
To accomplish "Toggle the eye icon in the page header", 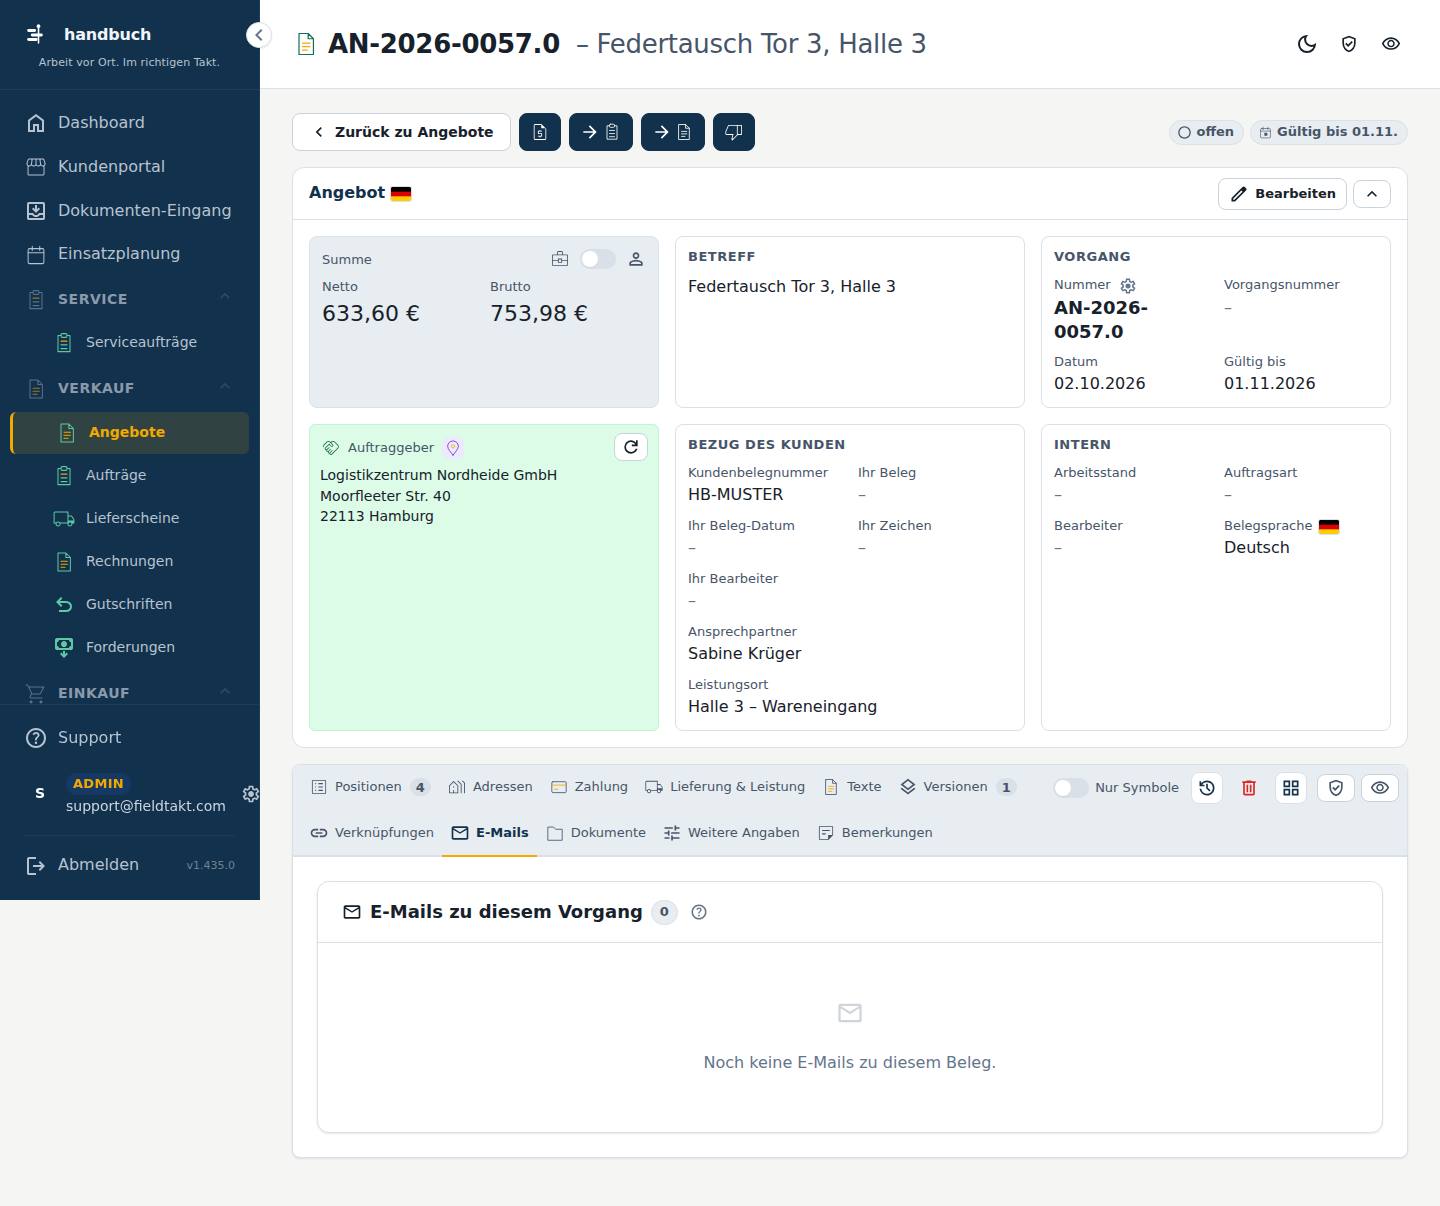I will [x=1391, y=44].
